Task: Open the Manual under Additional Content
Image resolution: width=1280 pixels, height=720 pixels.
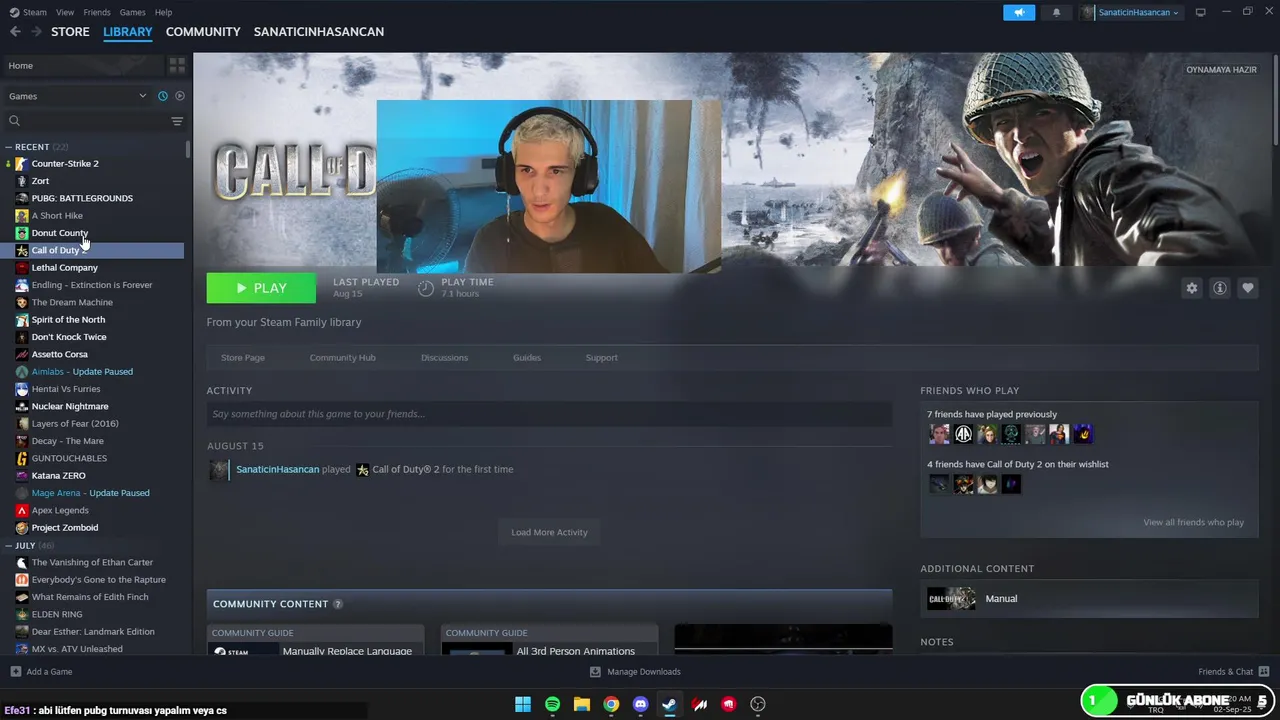Action: click(1088, 599)
